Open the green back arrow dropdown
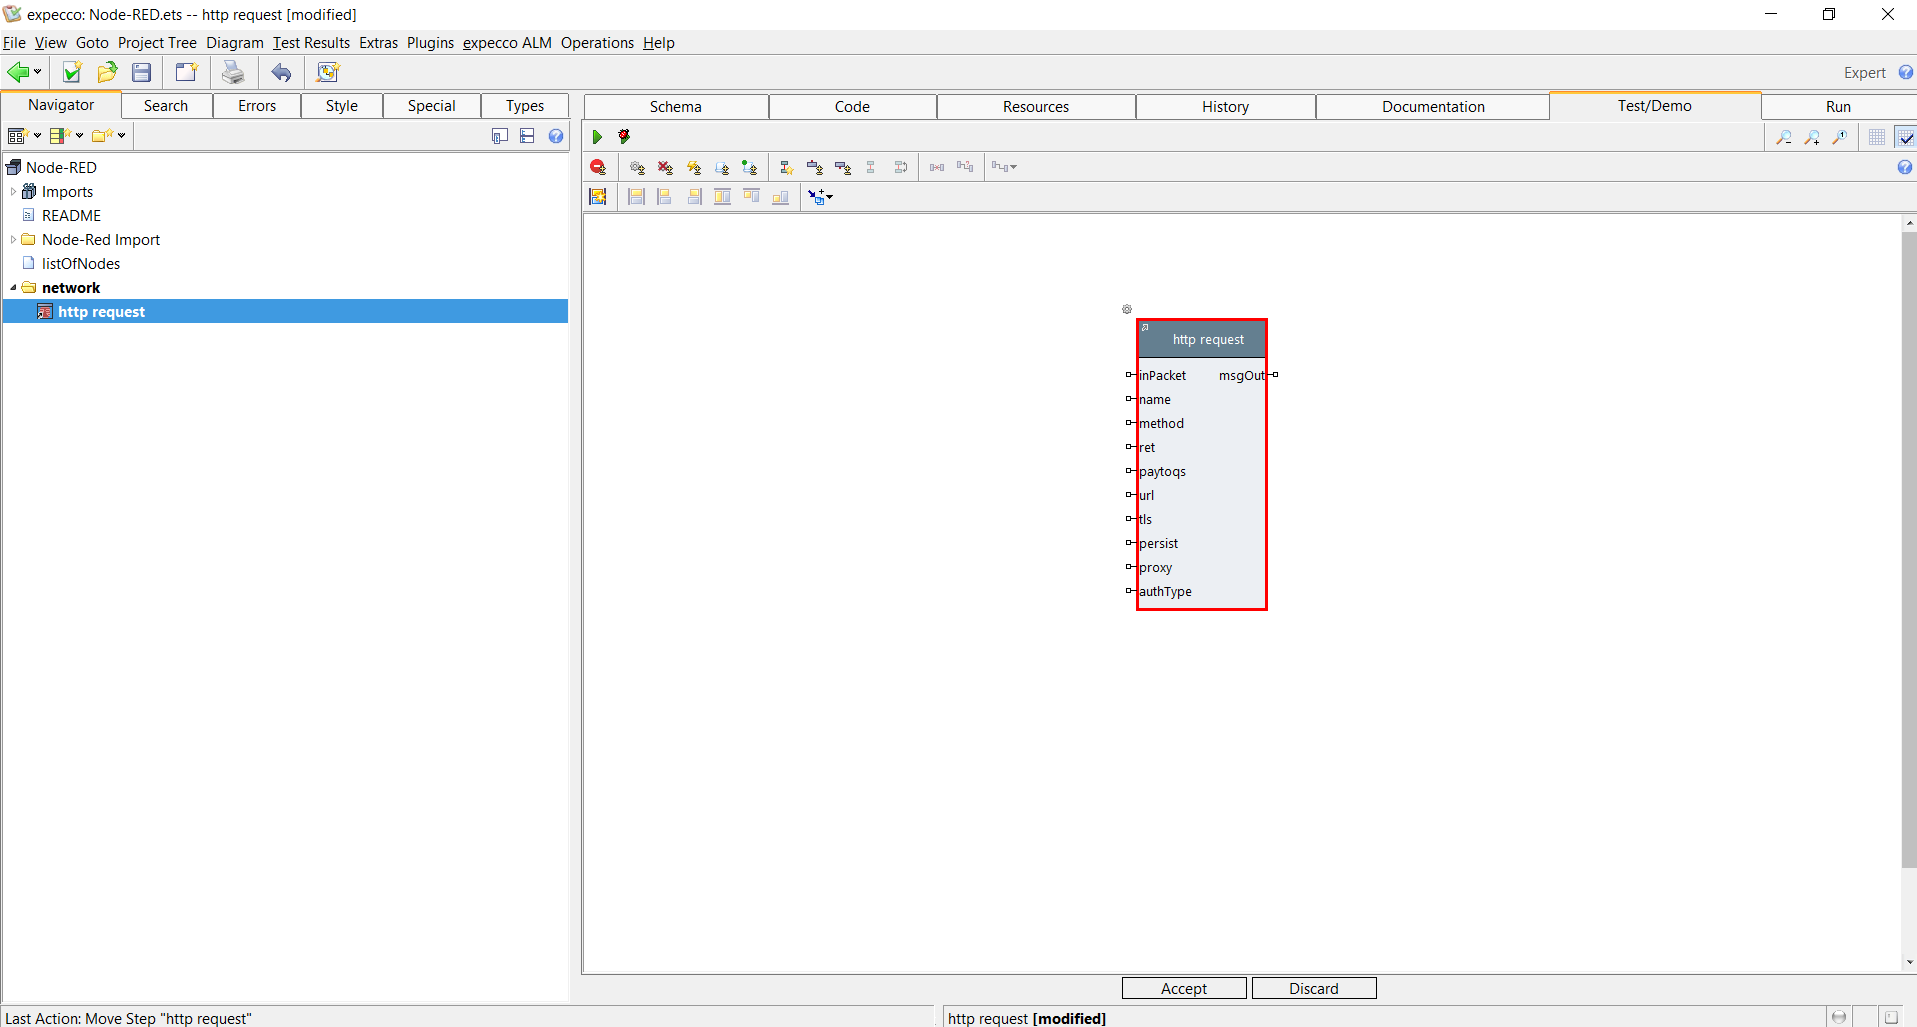Screen dimensions: 1917x1027 [37, 72]
